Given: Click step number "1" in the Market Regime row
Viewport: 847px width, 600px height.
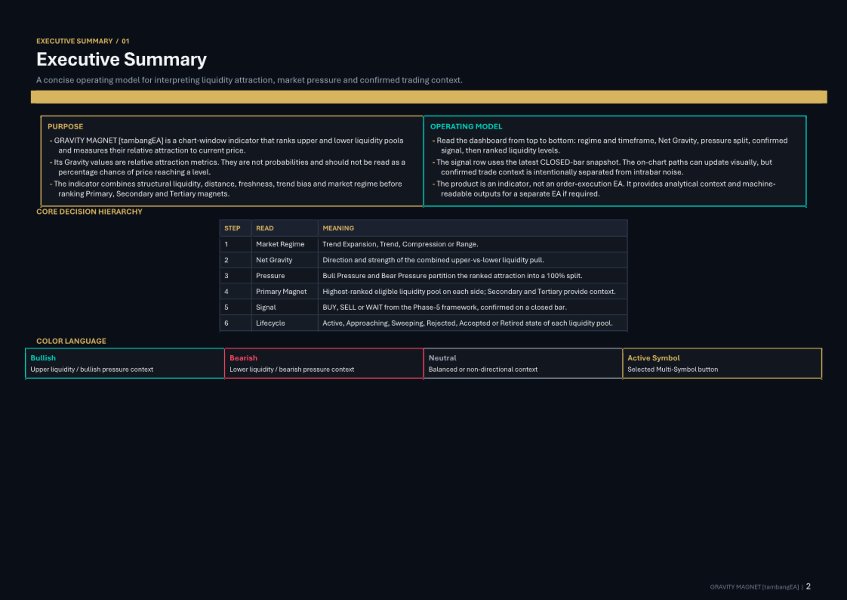Looking at the screenshot, I should 226,244.
